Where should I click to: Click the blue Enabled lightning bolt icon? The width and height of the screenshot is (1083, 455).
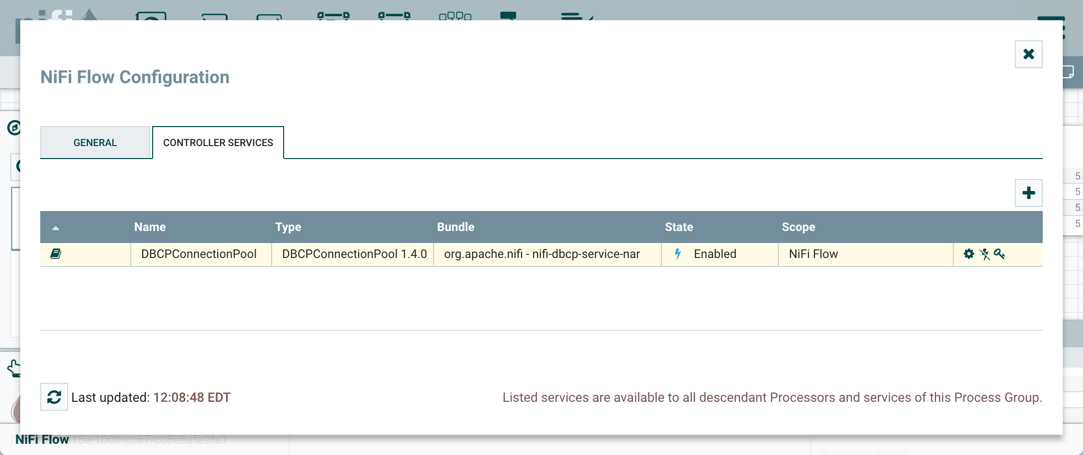point(678,254)
